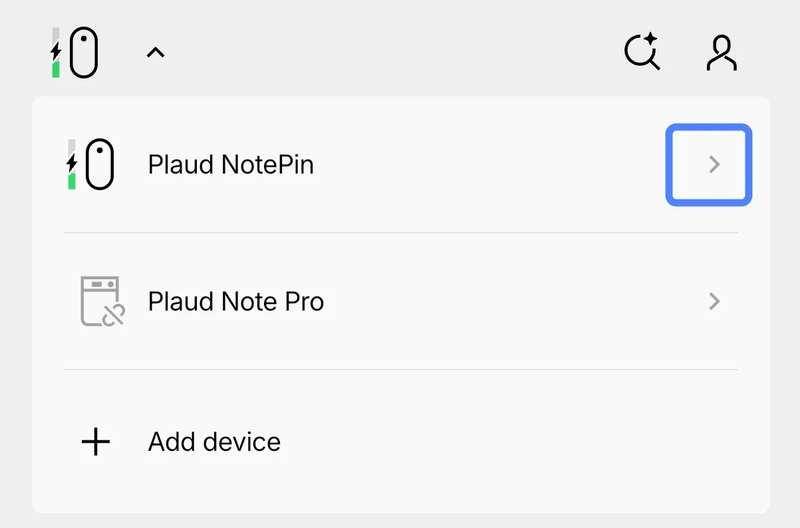Click the charging bolt in header
Viewport: 800px width, 528px height.
click(56, 50)
